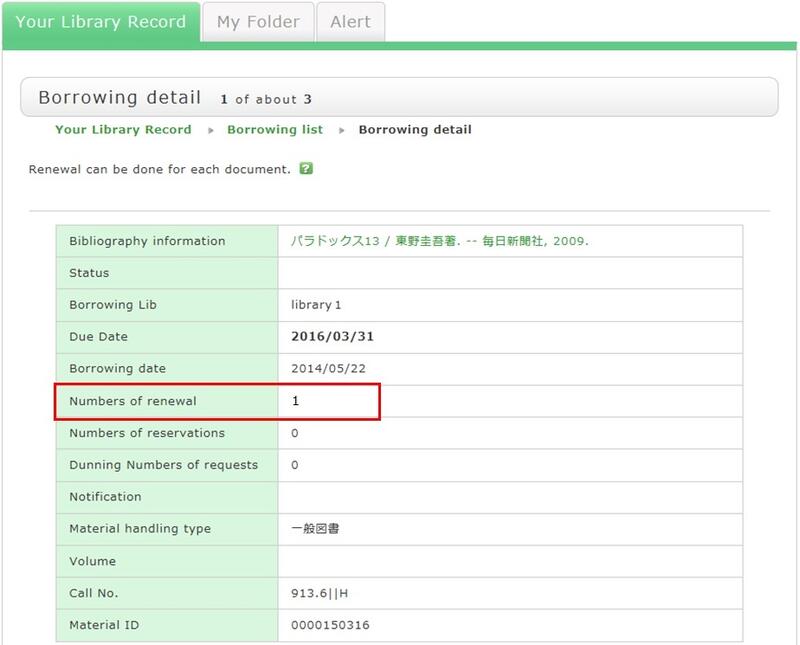Viewport: 800px width, 645px height.
Task: Click the Borrowing Lib library 1 value
Action: click(316, 305)
